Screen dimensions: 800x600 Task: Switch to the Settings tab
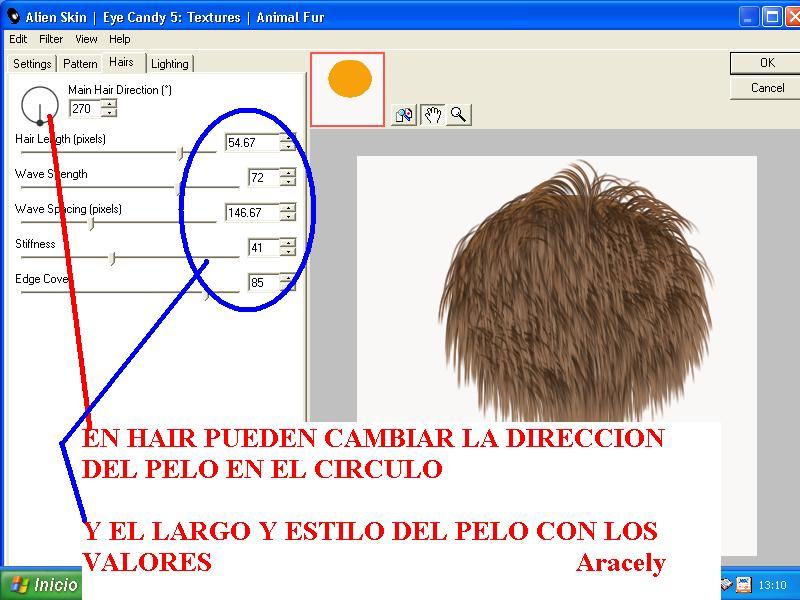click(32, 64)
